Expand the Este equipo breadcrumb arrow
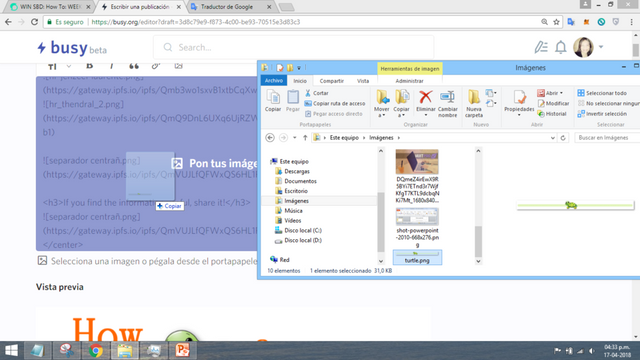The image size is (640, 360). 364,138
